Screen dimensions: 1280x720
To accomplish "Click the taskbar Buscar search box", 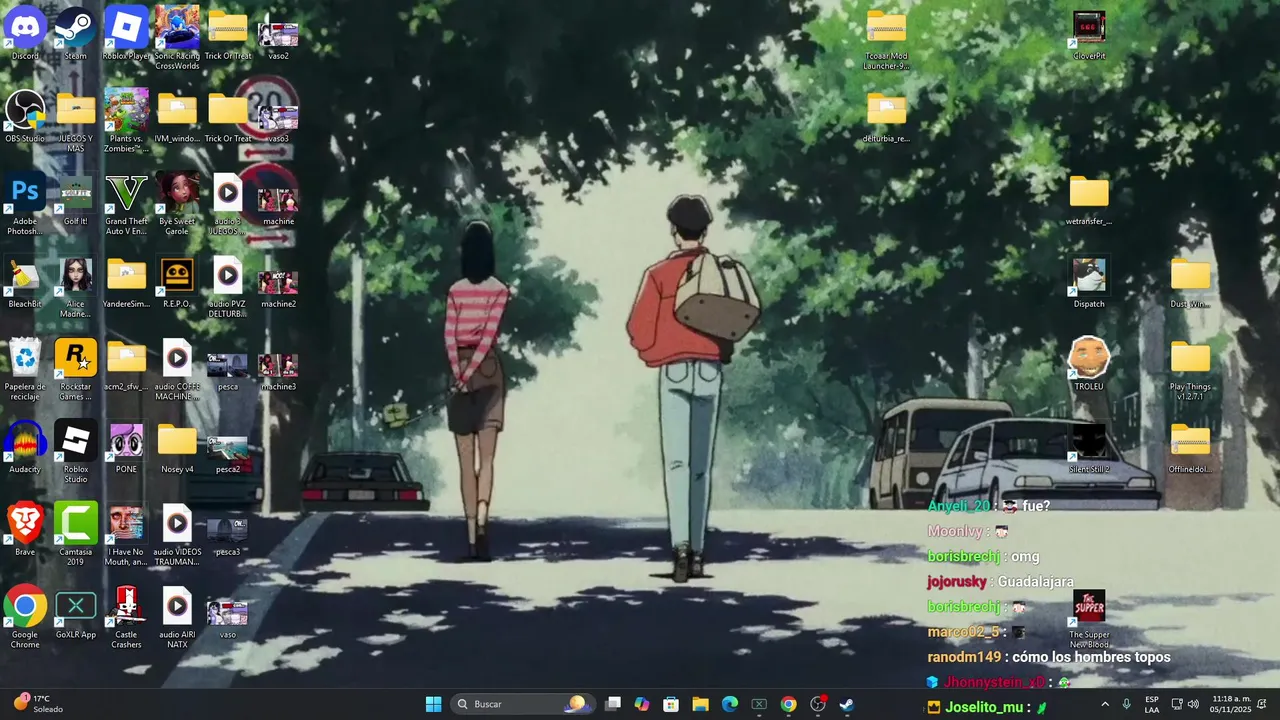I will [523, 704].
